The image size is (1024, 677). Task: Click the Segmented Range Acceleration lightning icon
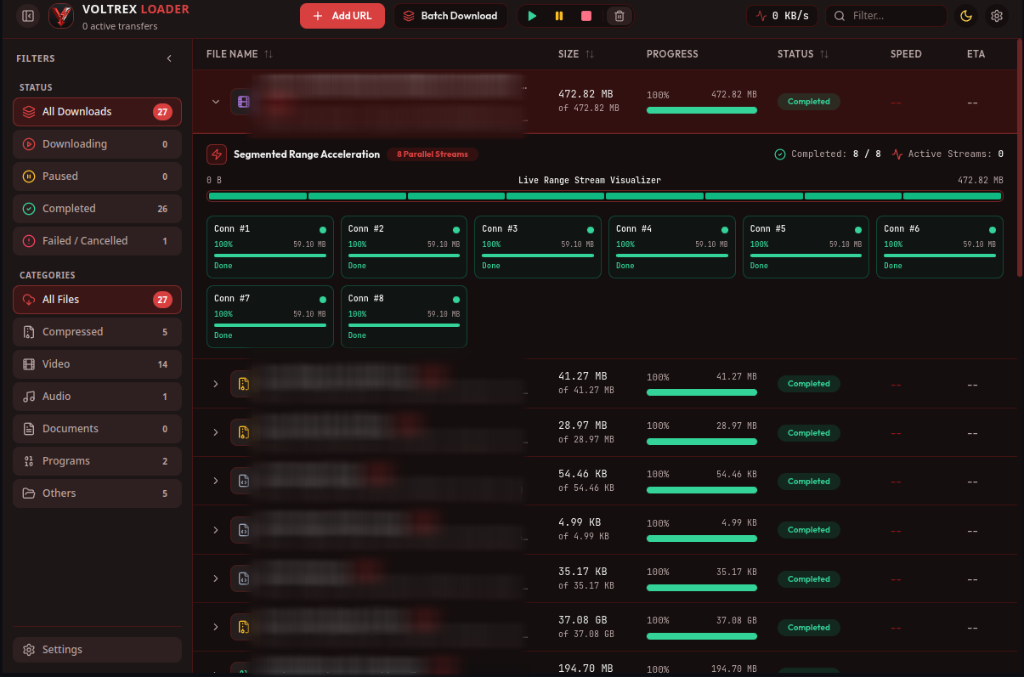click(217, 155)
